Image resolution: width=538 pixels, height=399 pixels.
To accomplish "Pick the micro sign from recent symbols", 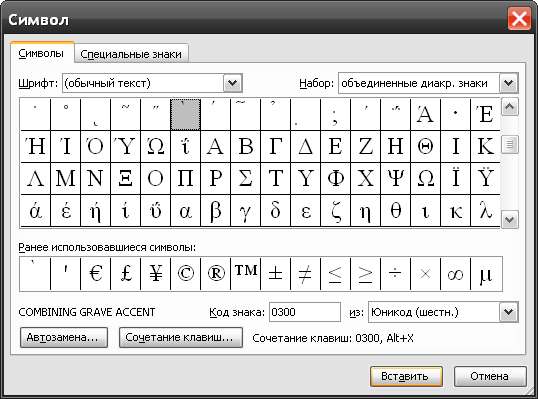I will pos(486,274).
